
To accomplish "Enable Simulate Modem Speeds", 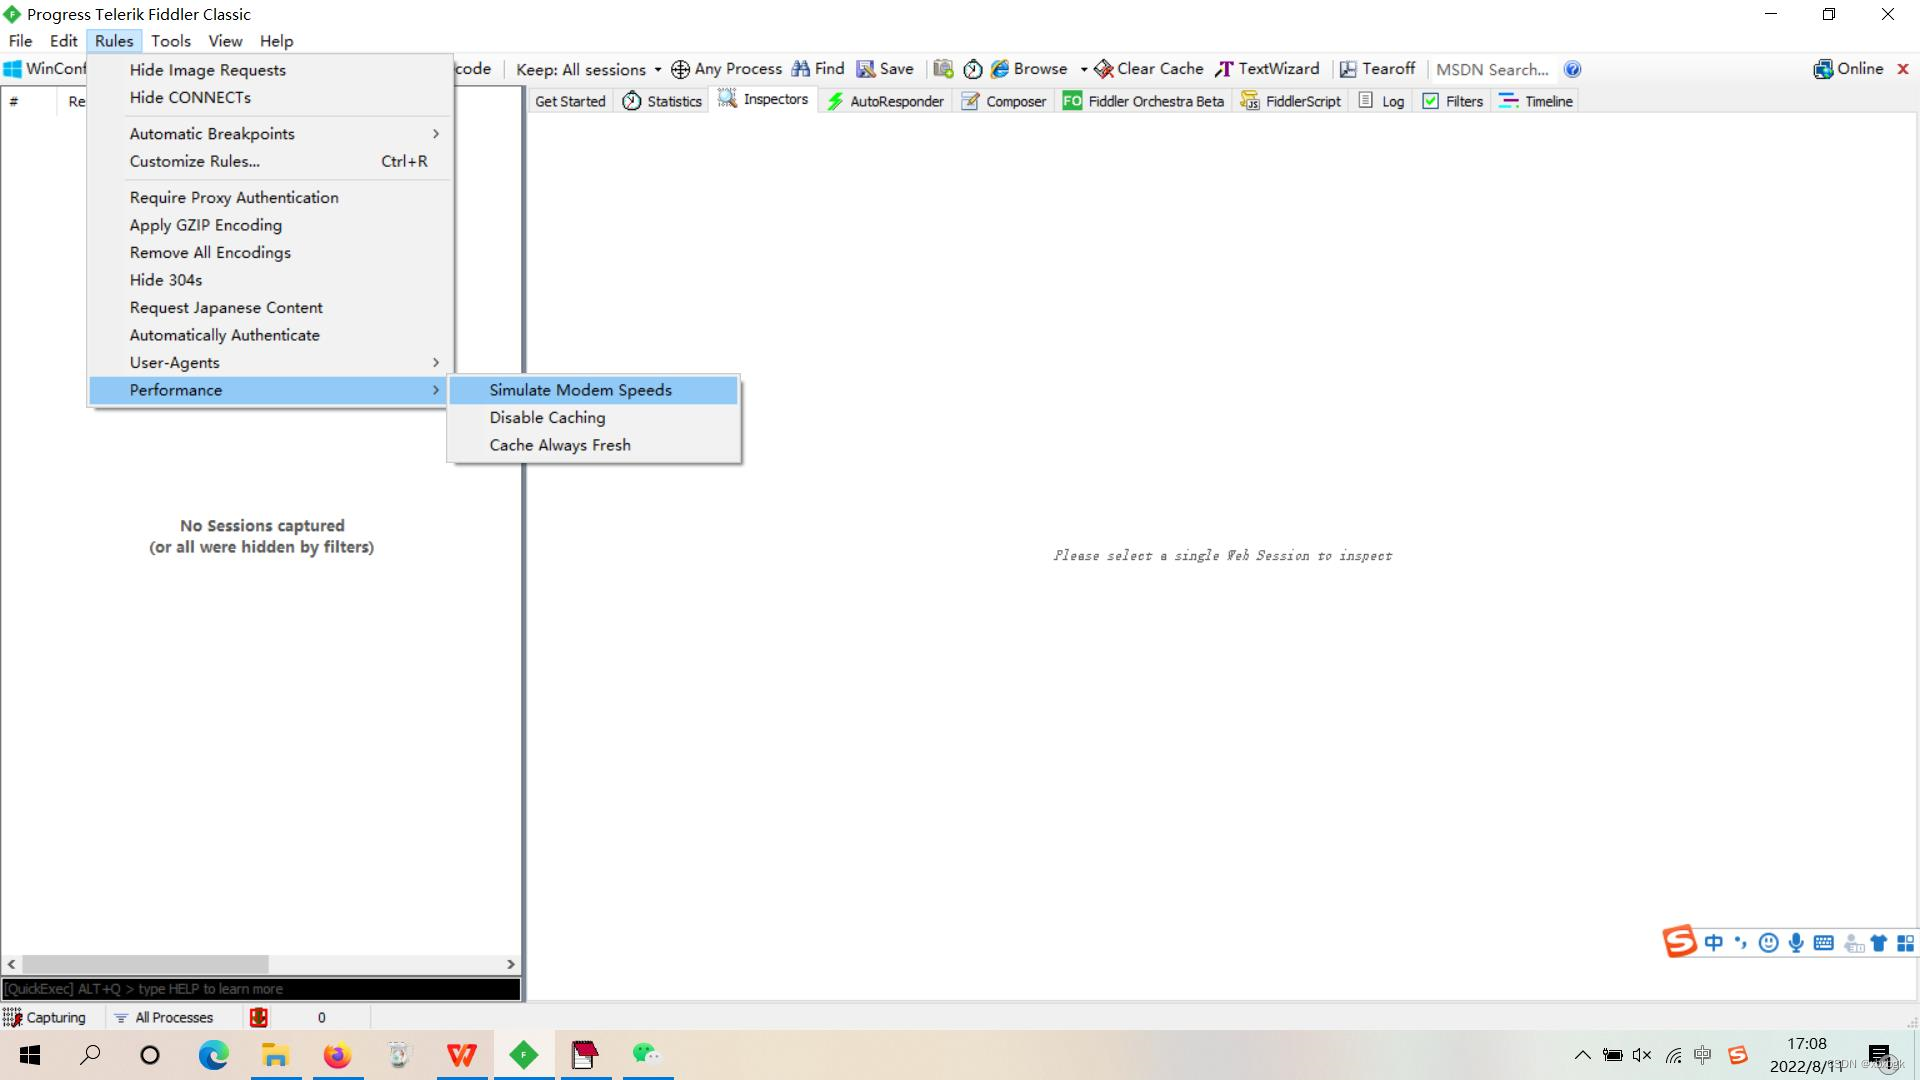I will coord(594,390).
